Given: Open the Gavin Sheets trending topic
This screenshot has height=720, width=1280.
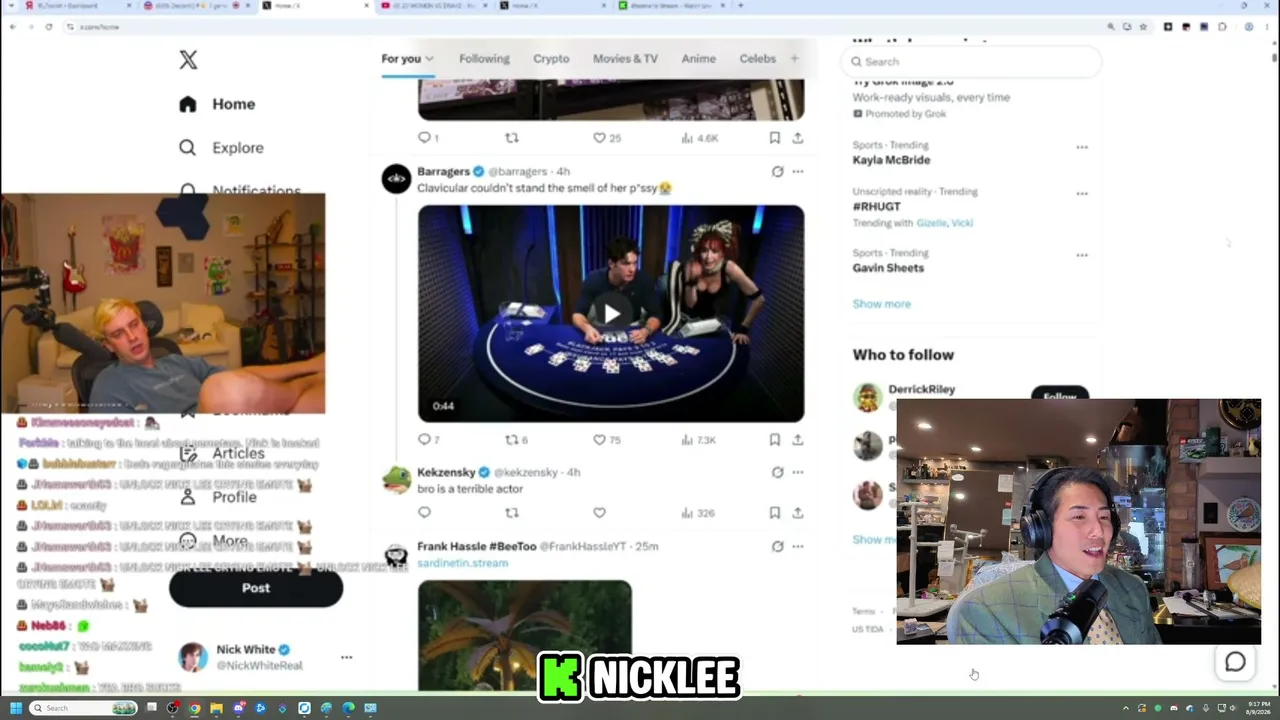Looking at the screenshot, I should pyautogui.click(x=888, y=268).
